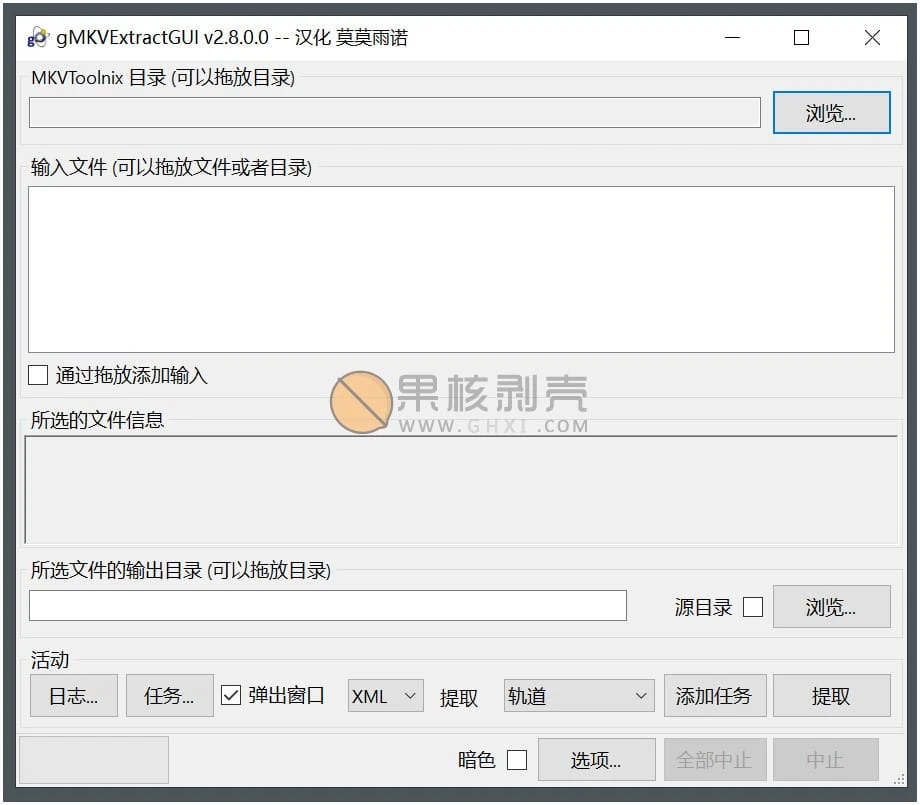This screenshot has height=805, width=920.
Task: Click inside the 输入文件 input files list
Action: click(x=460, y=268)
